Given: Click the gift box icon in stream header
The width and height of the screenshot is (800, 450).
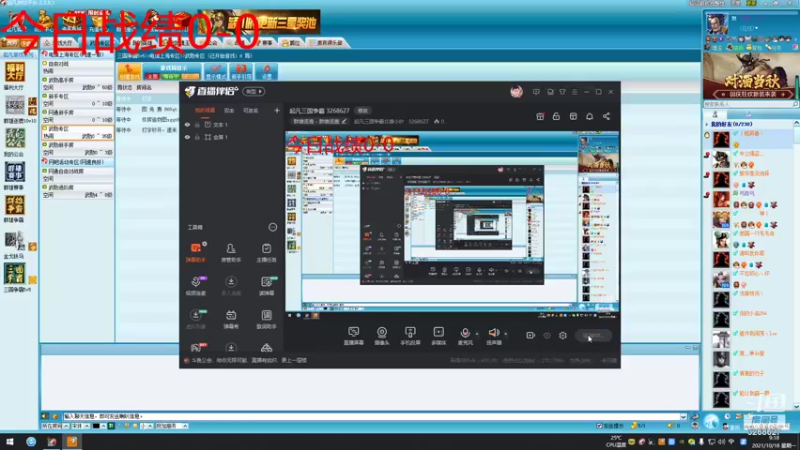Looking at the screenshot, I should click(540, 116).
